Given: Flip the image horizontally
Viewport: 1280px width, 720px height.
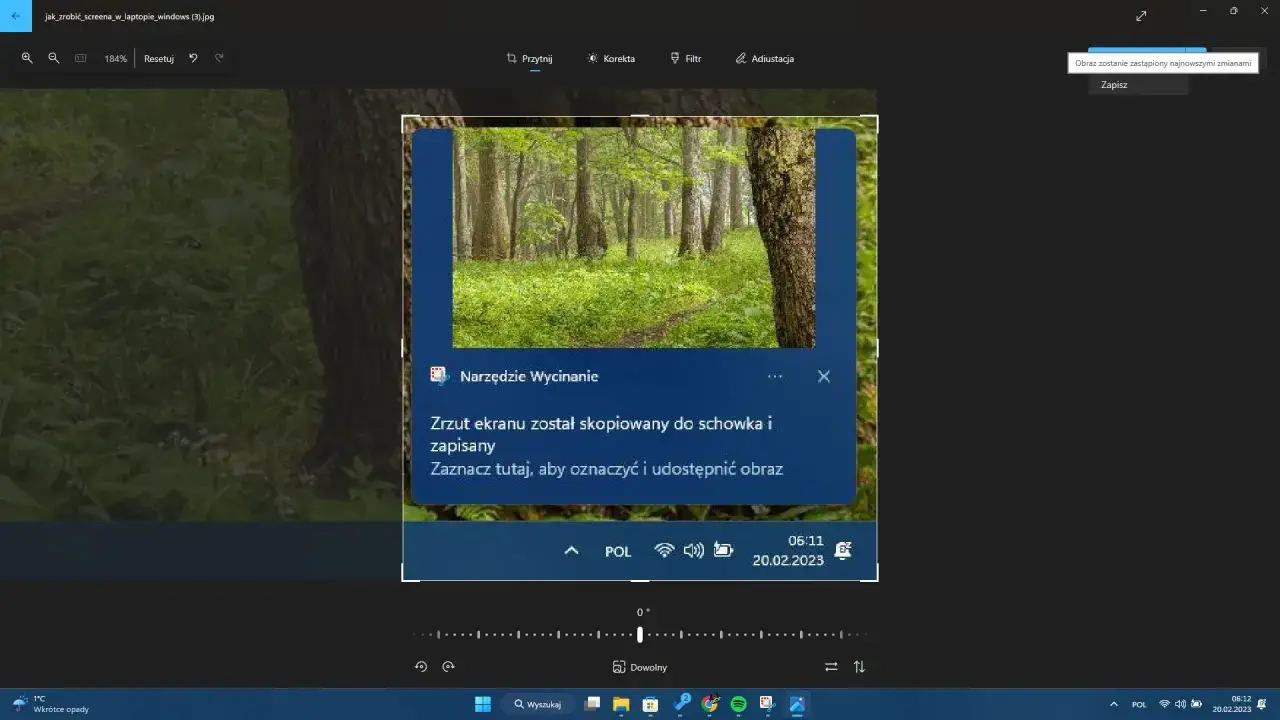Looking at the screenshot, I should [831, 666].
